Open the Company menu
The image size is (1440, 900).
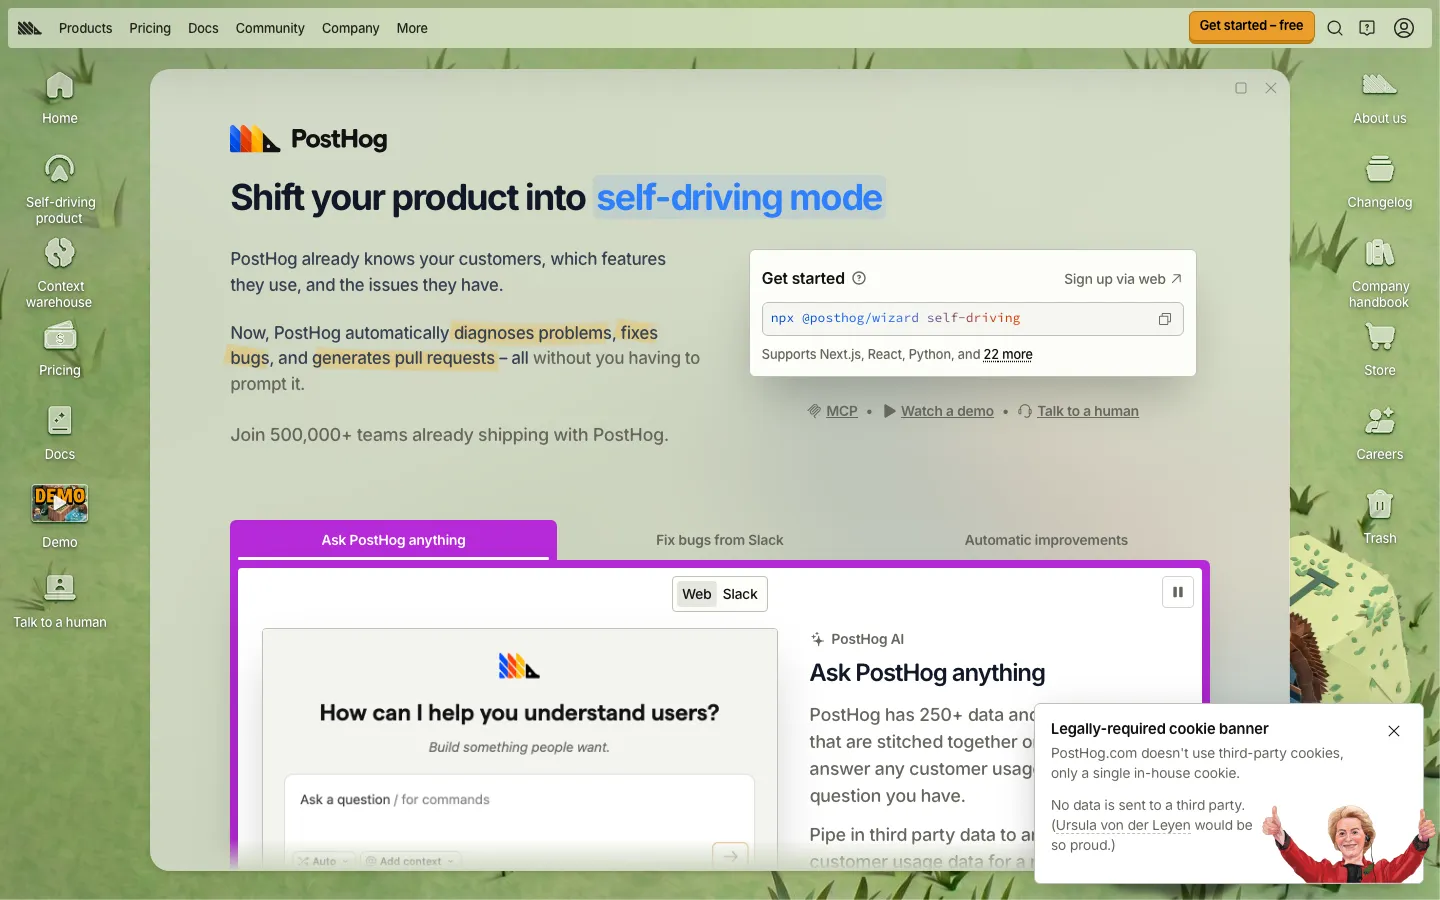click(x=351, y=28)
